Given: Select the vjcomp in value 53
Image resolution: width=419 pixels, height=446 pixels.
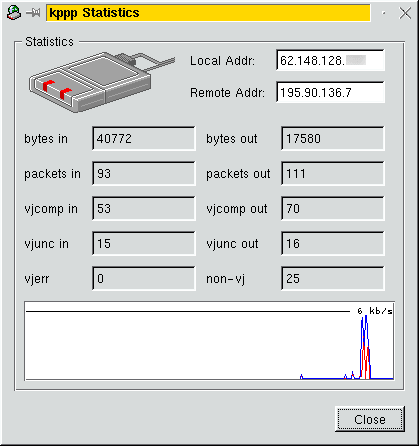Looking at the screenshot, I should point(144,208).
